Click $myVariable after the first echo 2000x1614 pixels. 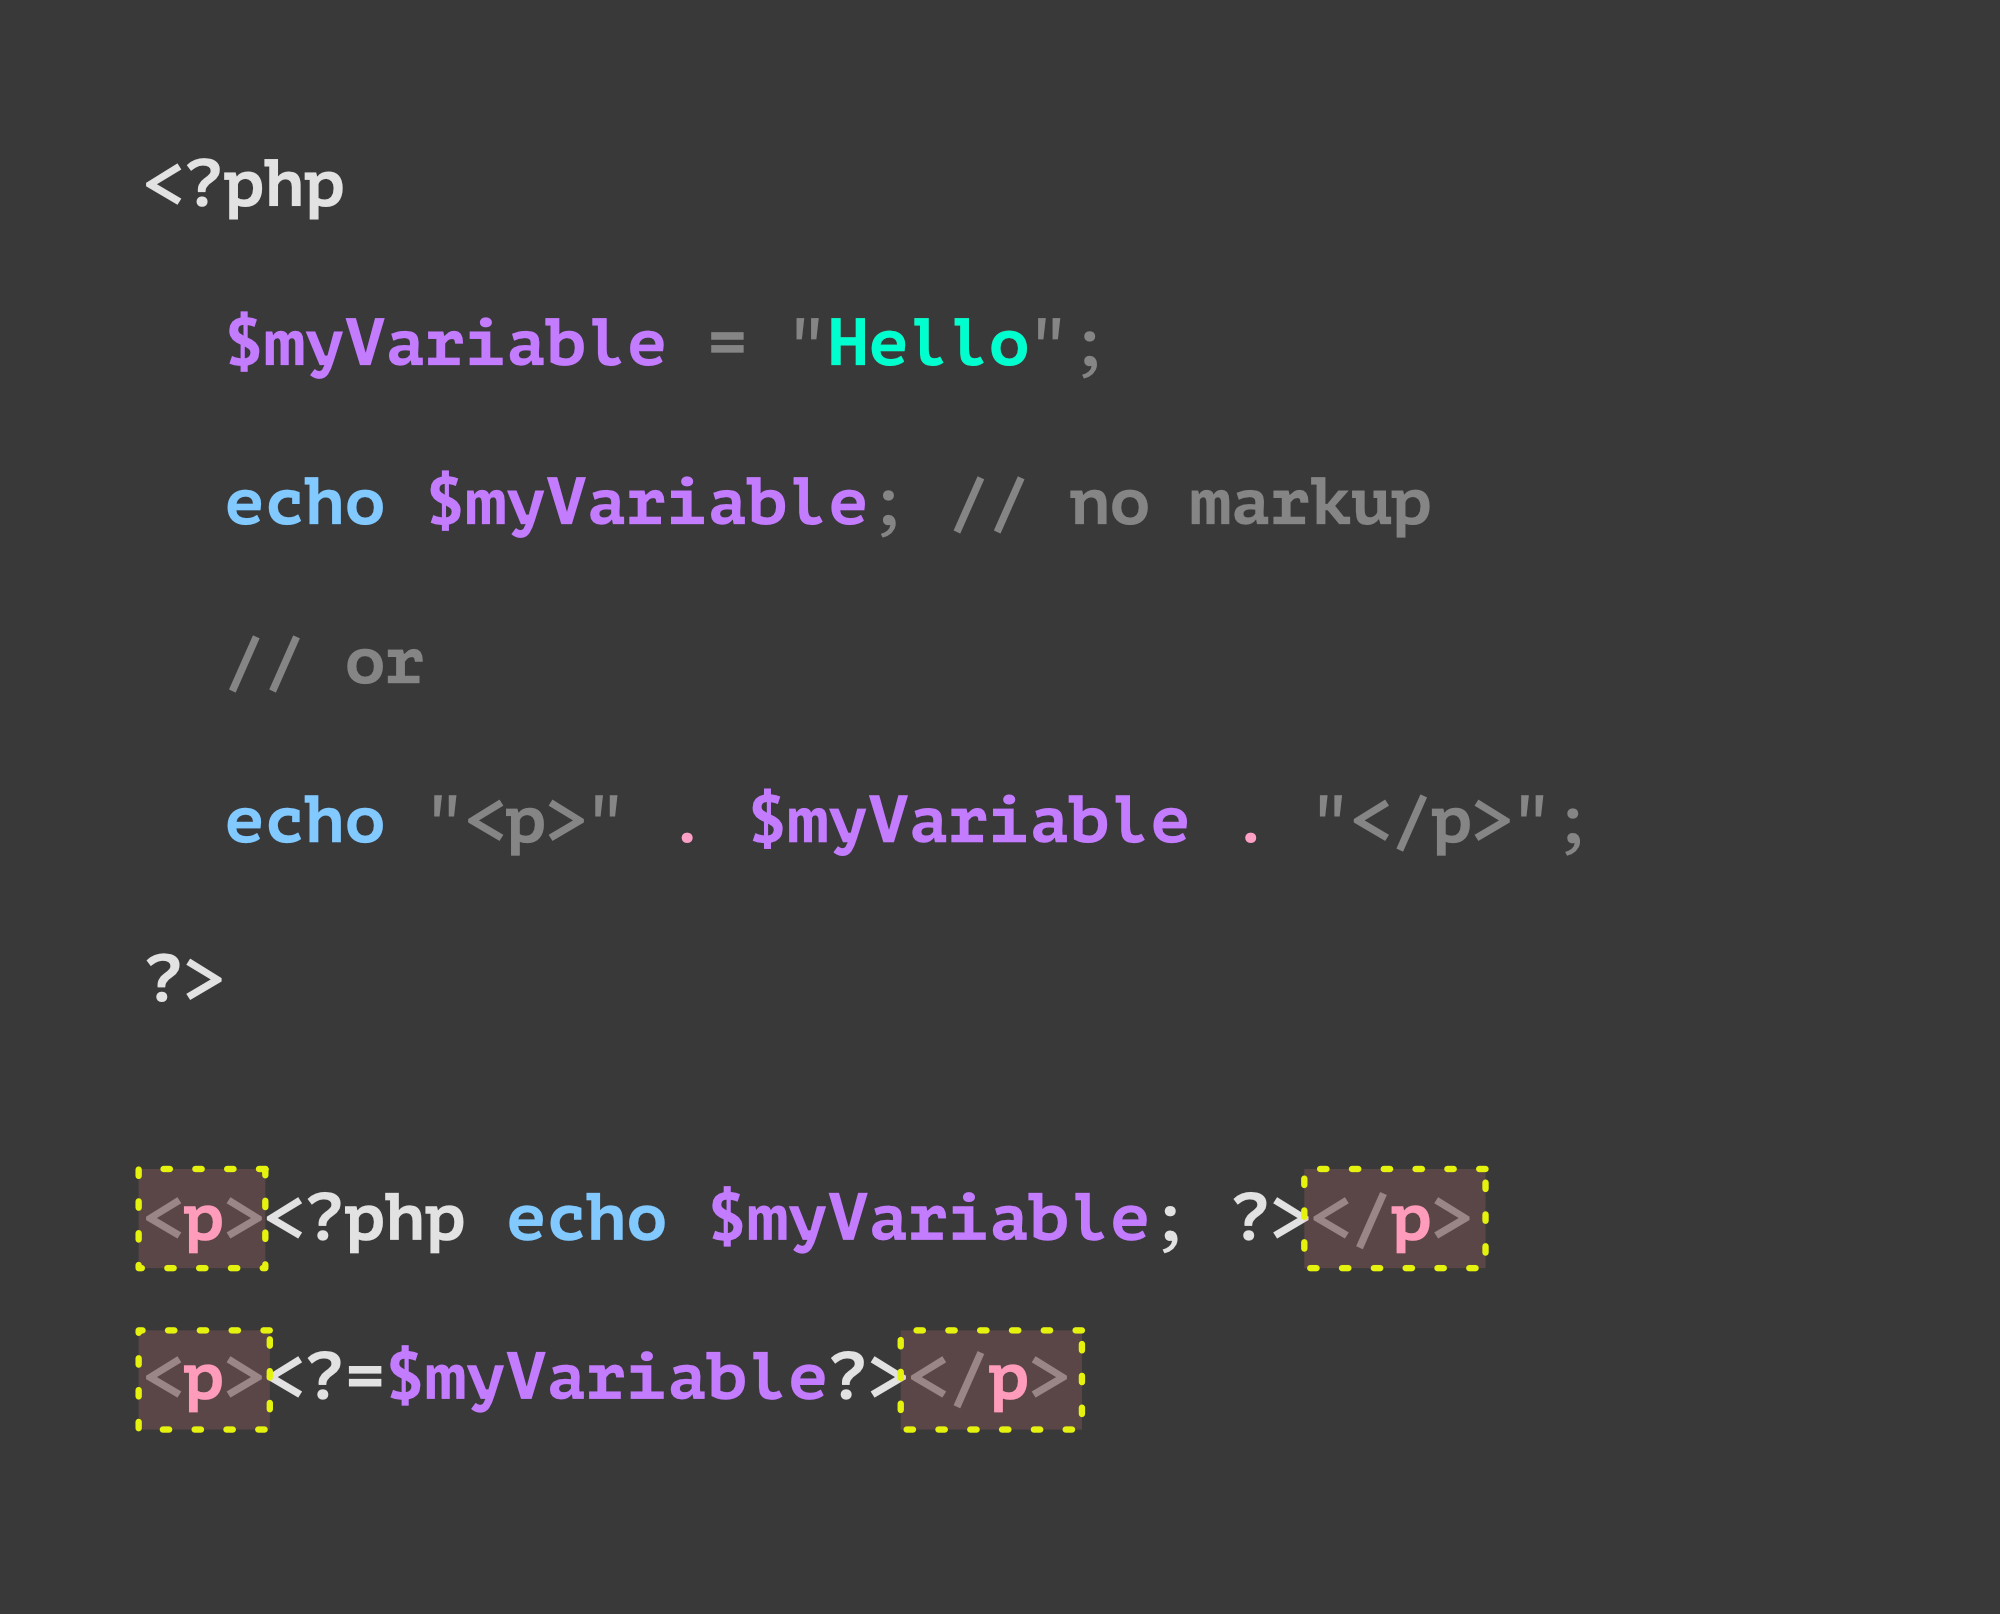(x=647, y=503)
